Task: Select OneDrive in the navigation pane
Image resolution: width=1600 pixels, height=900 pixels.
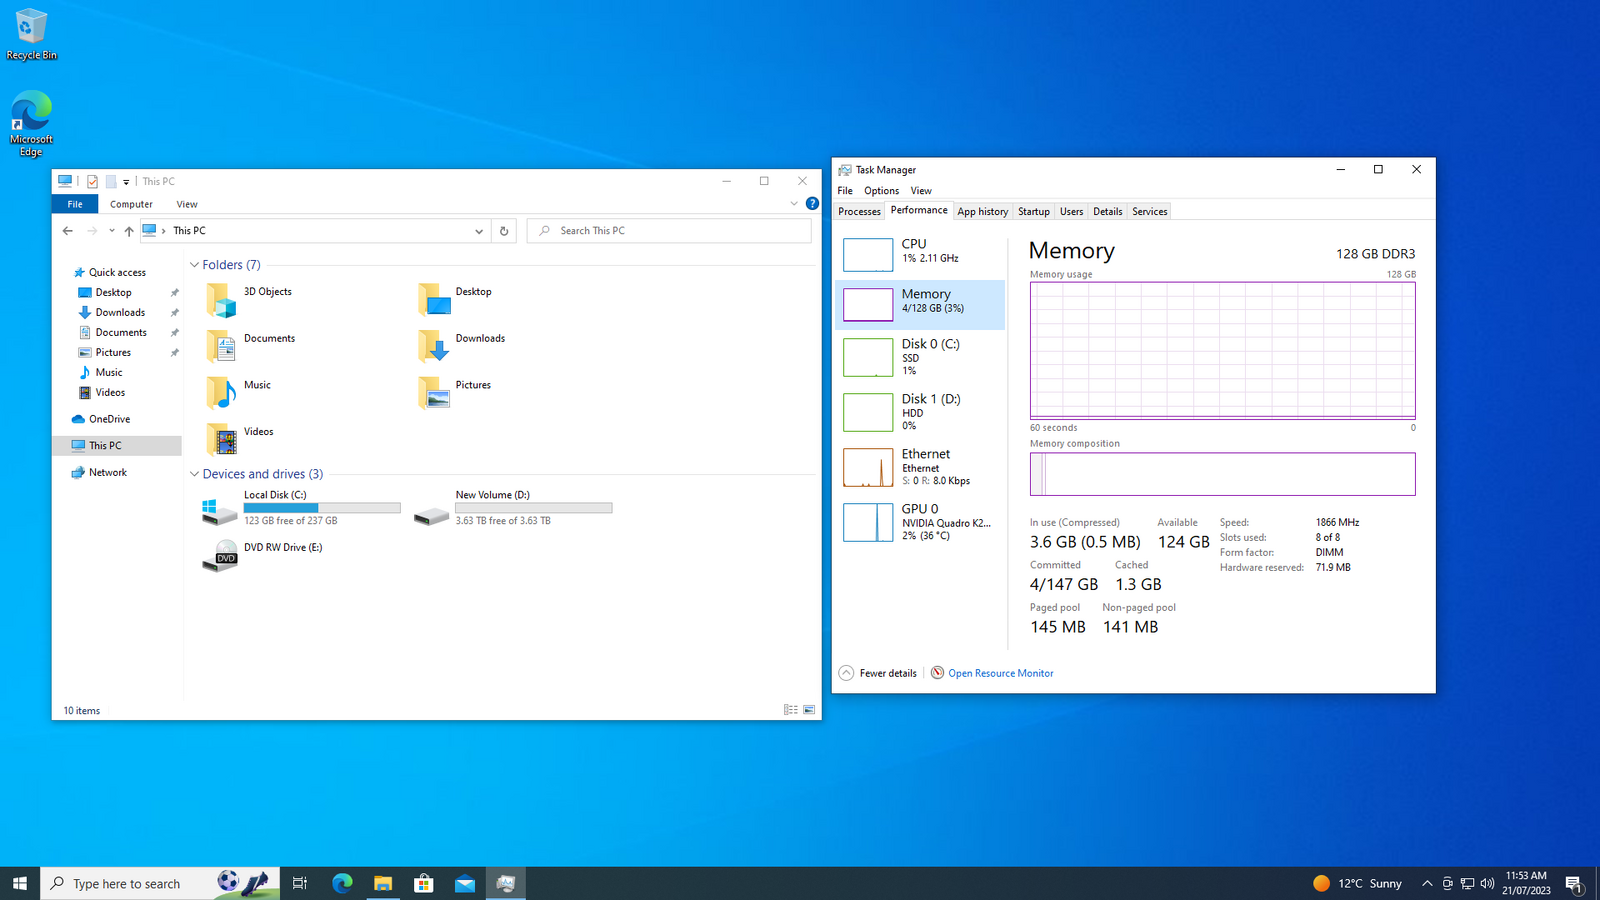Action: pos(109,420)
